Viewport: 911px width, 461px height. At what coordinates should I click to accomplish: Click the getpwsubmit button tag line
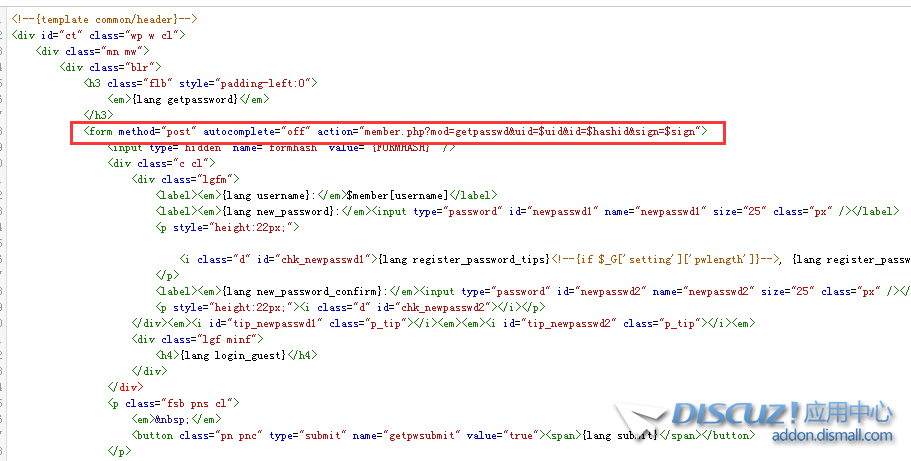[350, 435]
